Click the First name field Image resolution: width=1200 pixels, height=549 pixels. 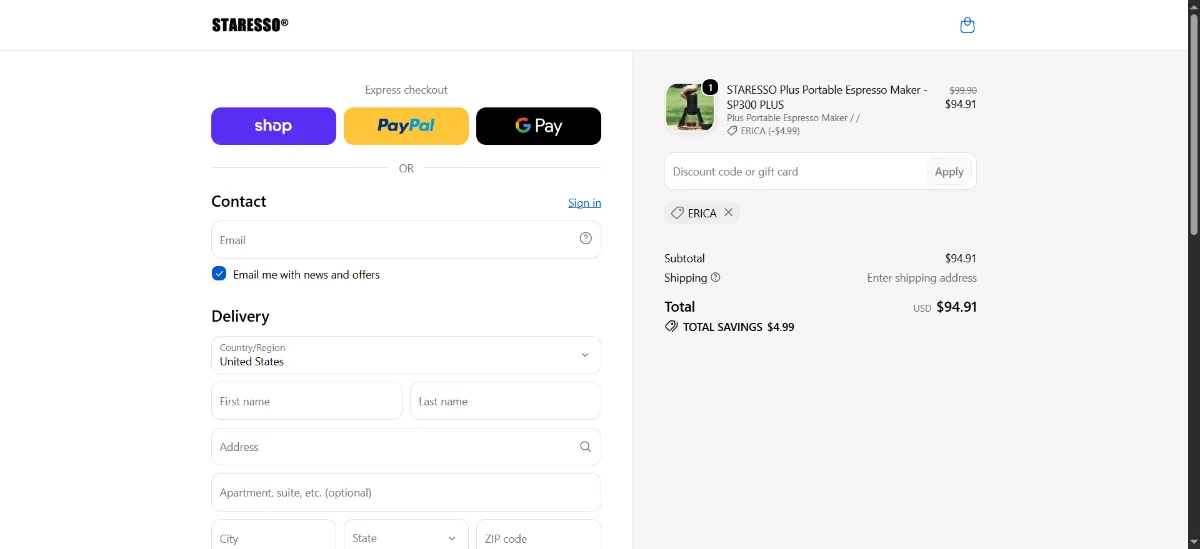(x=307, y=401)
